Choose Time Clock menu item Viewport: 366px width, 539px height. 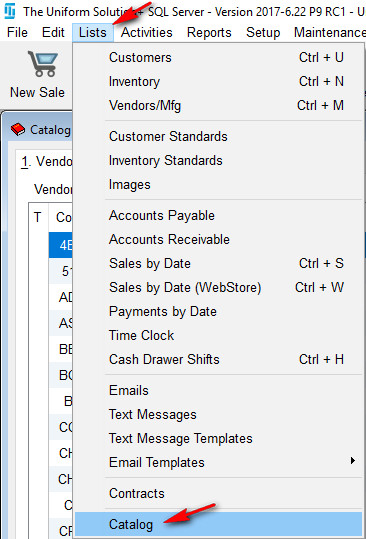pyautogui.click(x=218, y=336)
